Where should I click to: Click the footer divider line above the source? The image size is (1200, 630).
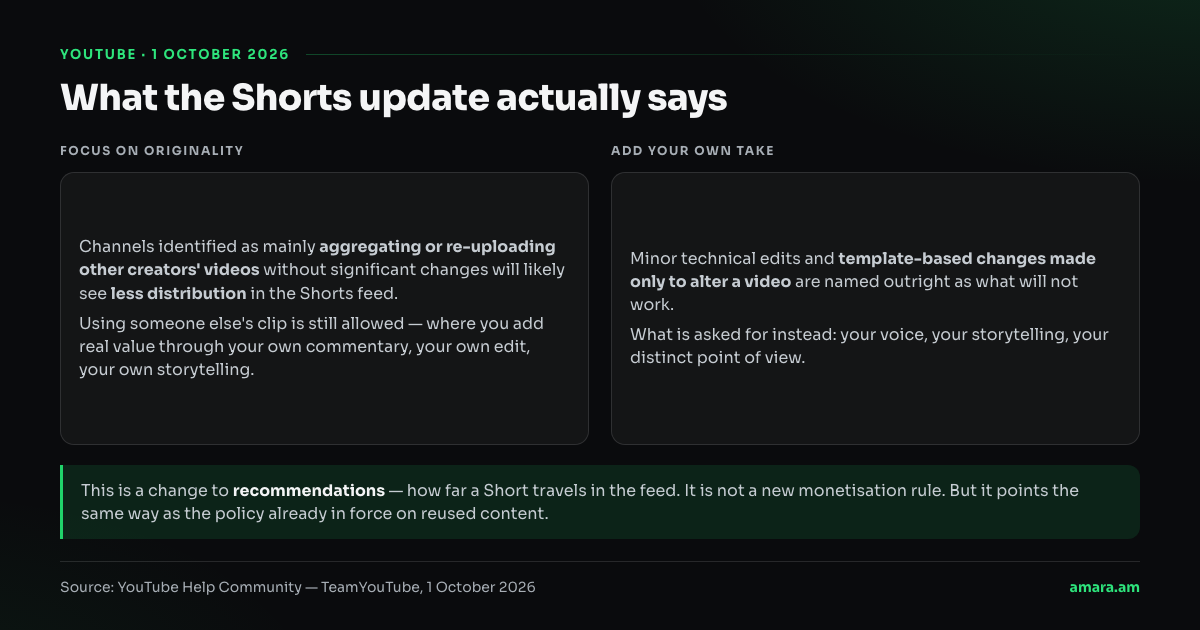[x=600, y=561]
